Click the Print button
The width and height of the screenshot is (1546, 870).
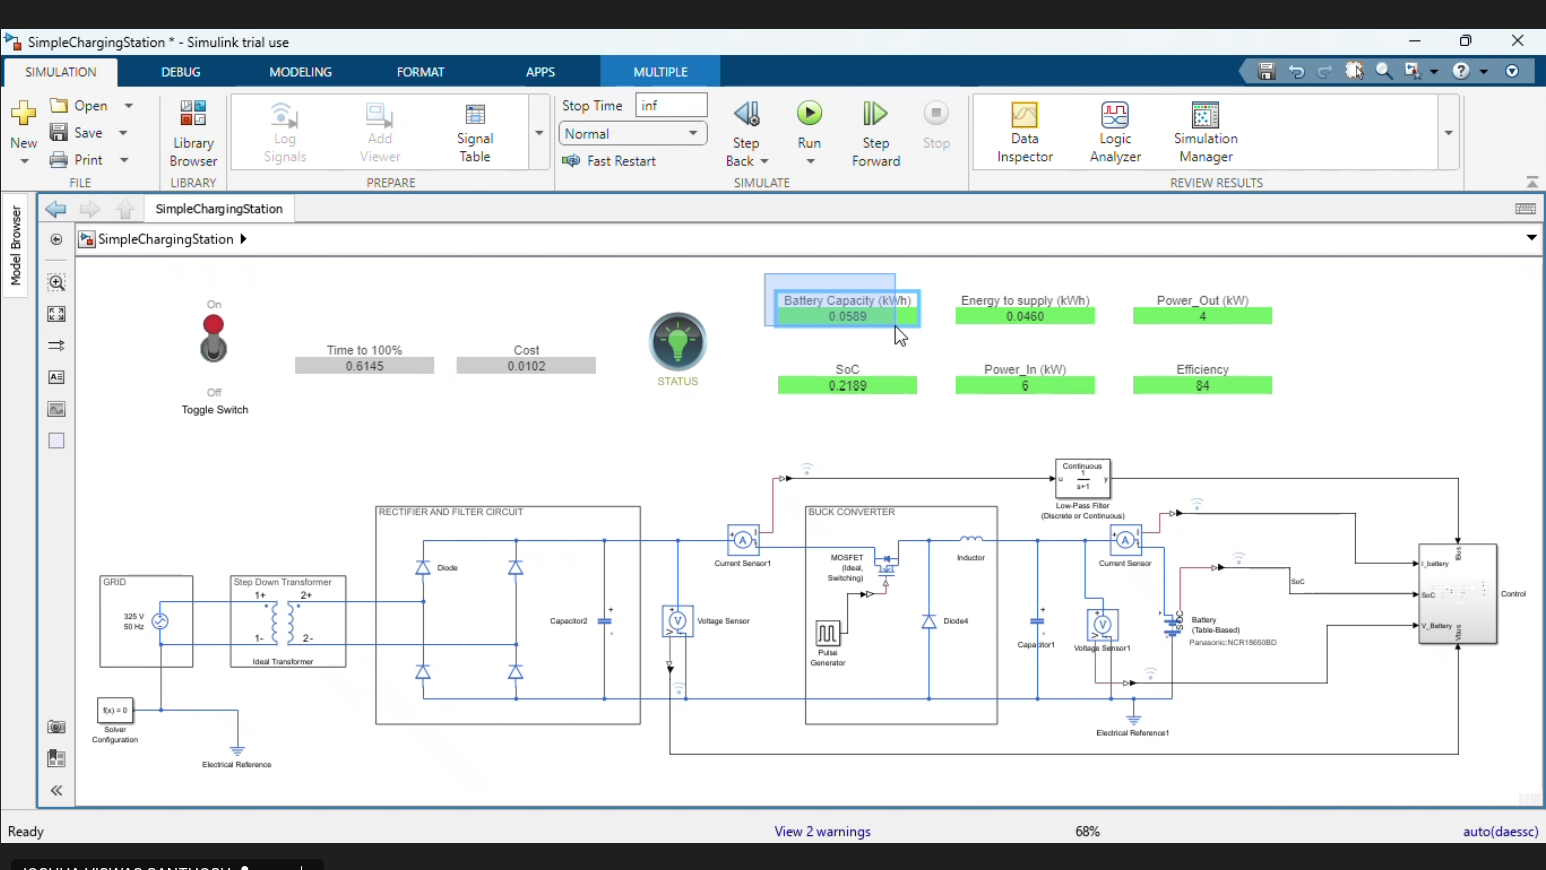[x=78, y=160]
